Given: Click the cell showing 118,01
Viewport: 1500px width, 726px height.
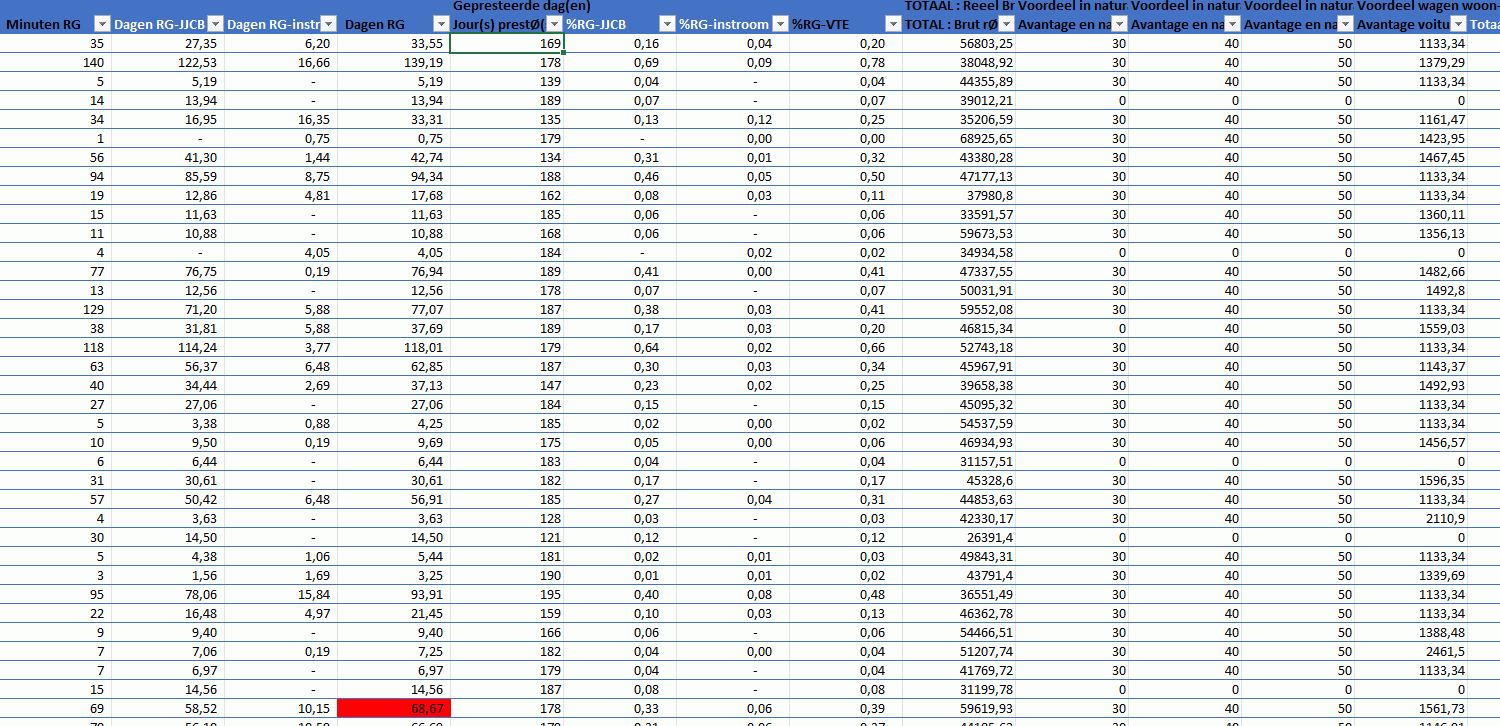Looking at the screenshot, I should 394,347.
